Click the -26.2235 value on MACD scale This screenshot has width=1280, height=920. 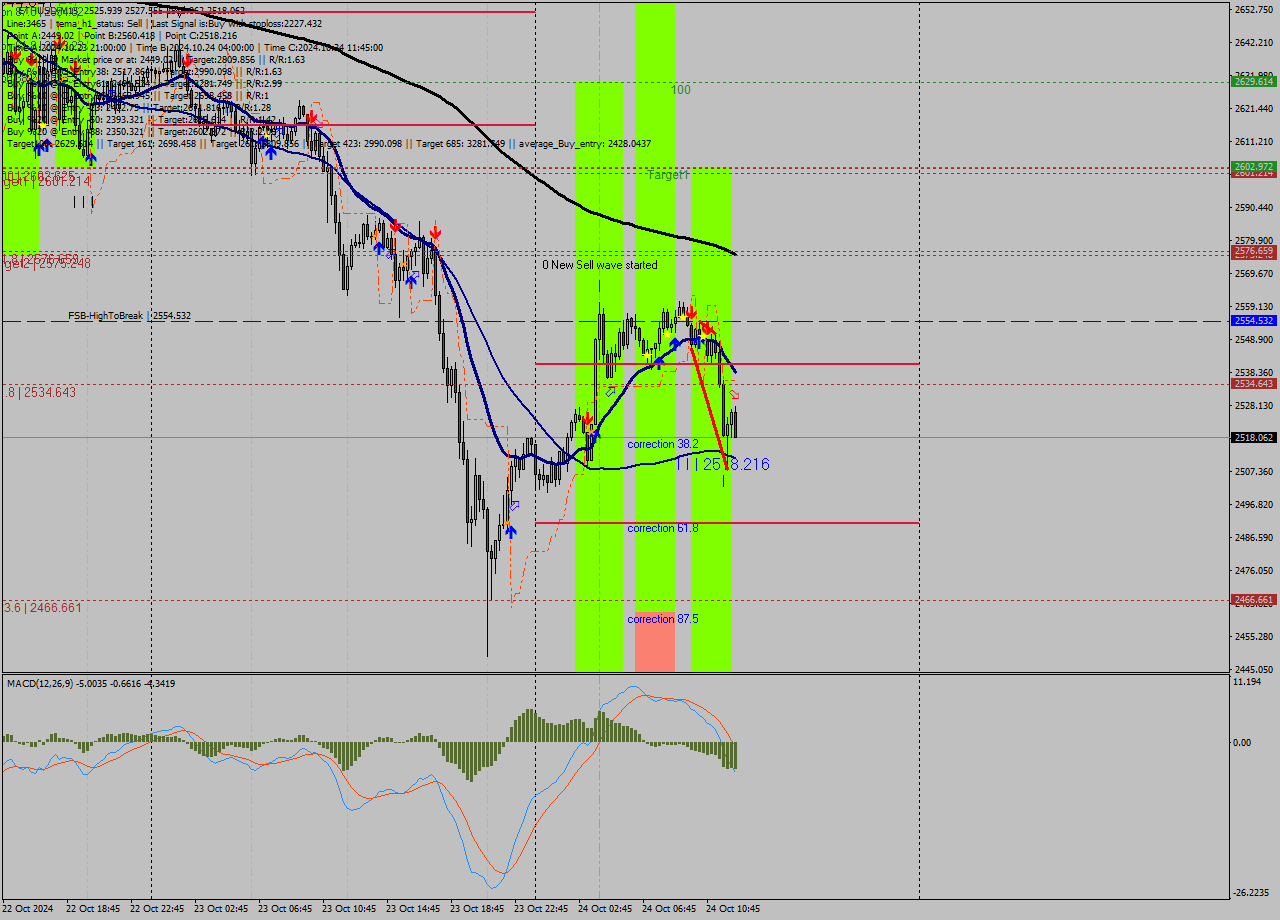[x=1252, y=893]
